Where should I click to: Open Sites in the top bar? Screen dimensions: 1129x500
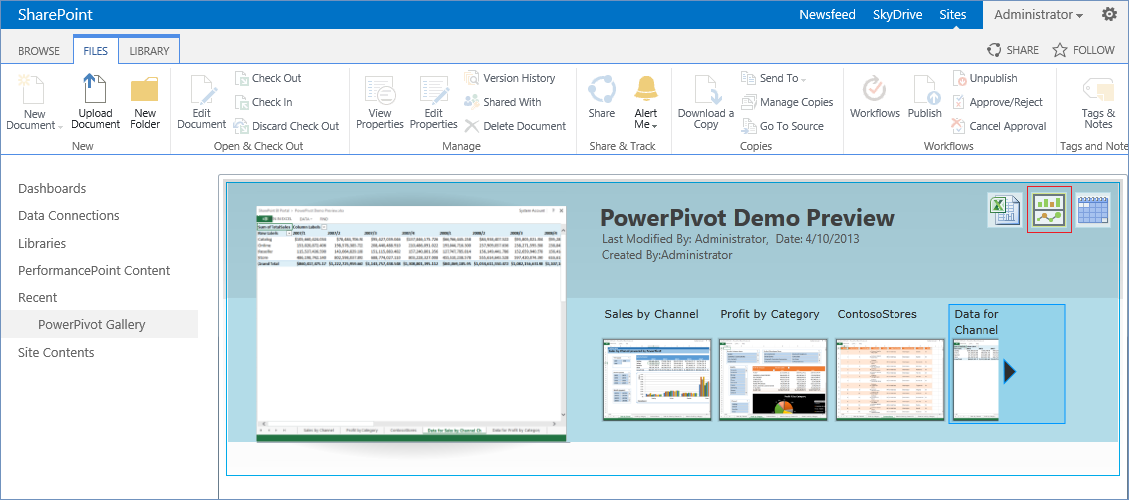[953, 14]
